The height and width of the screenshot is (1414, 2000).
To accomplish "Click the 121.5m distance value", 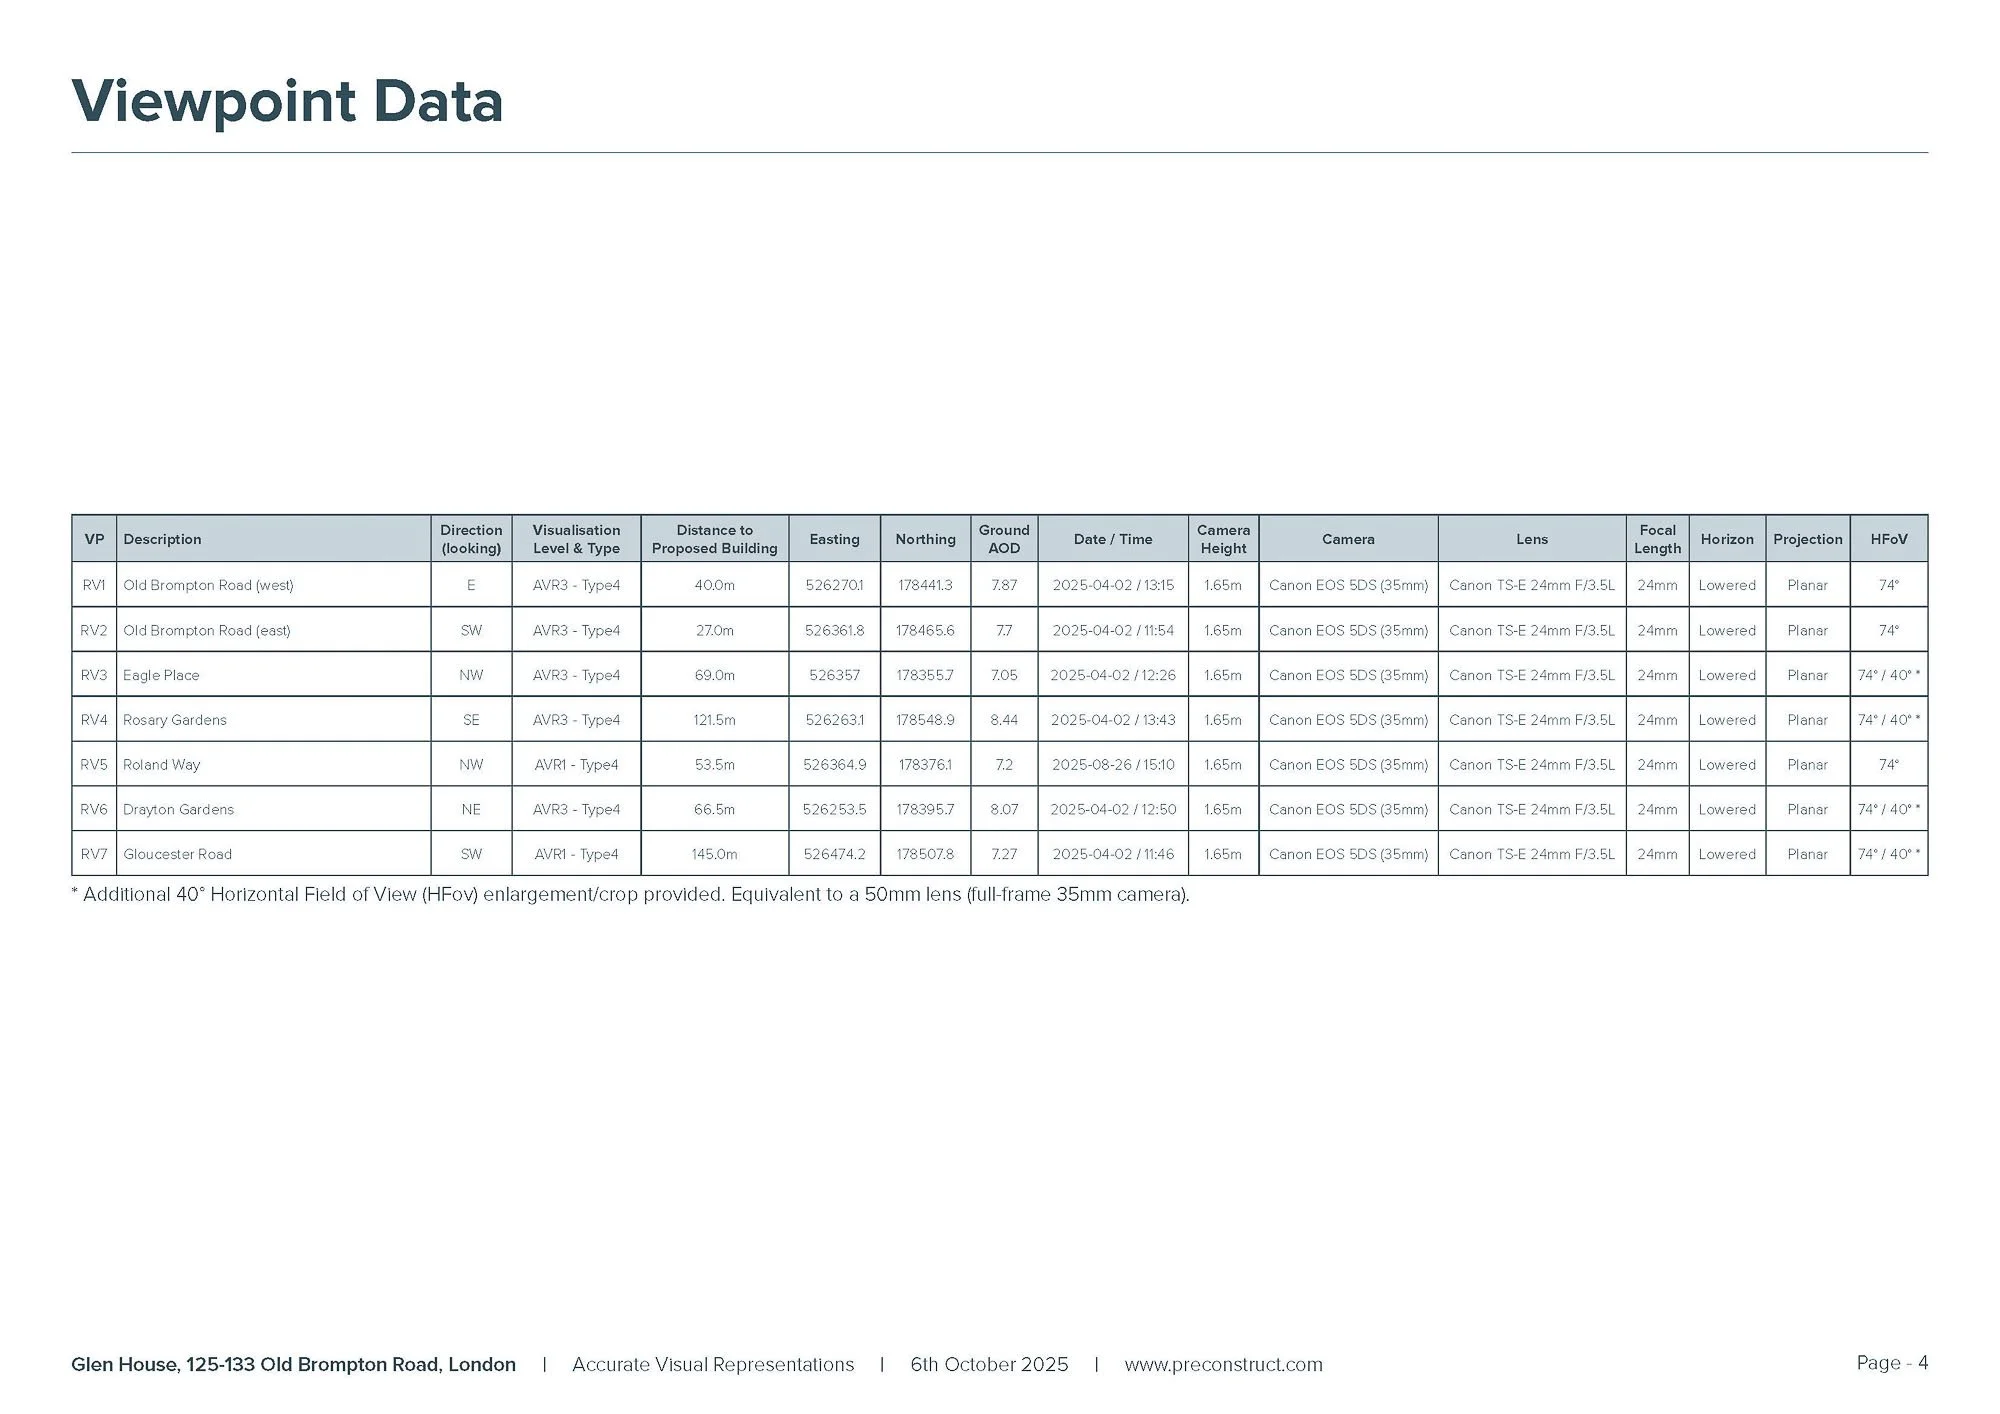I will pyautogui.click(x=714, y=720).
